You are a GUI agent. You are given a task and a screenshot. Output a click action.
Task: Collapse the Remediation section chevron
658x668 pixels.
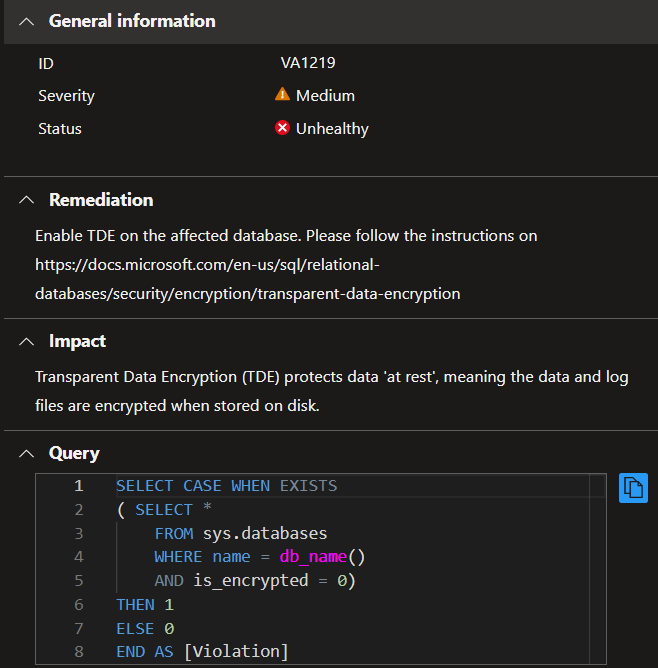point(26,200)
